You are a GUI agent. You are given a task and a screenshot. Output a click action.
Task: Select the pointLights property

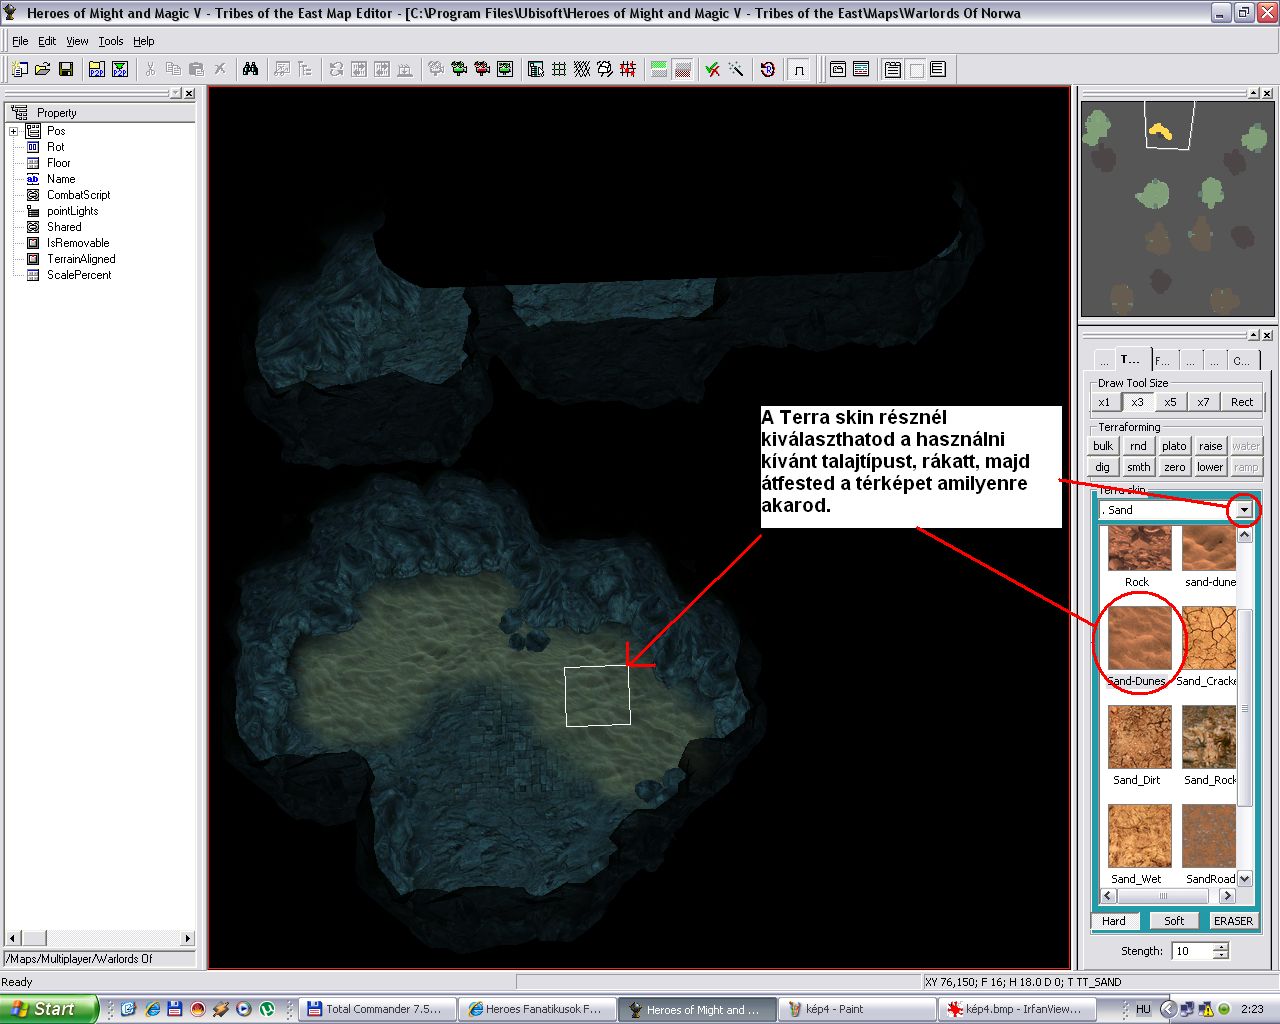72,211
